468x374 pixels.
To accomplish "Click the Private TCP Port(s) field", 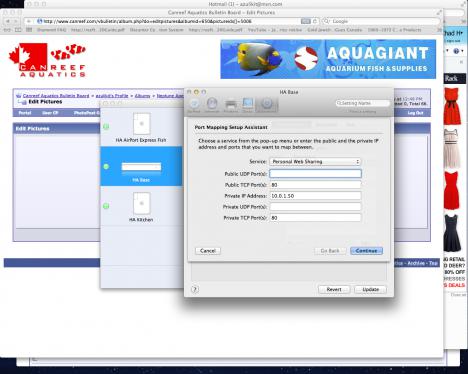I will click(315, 218).
